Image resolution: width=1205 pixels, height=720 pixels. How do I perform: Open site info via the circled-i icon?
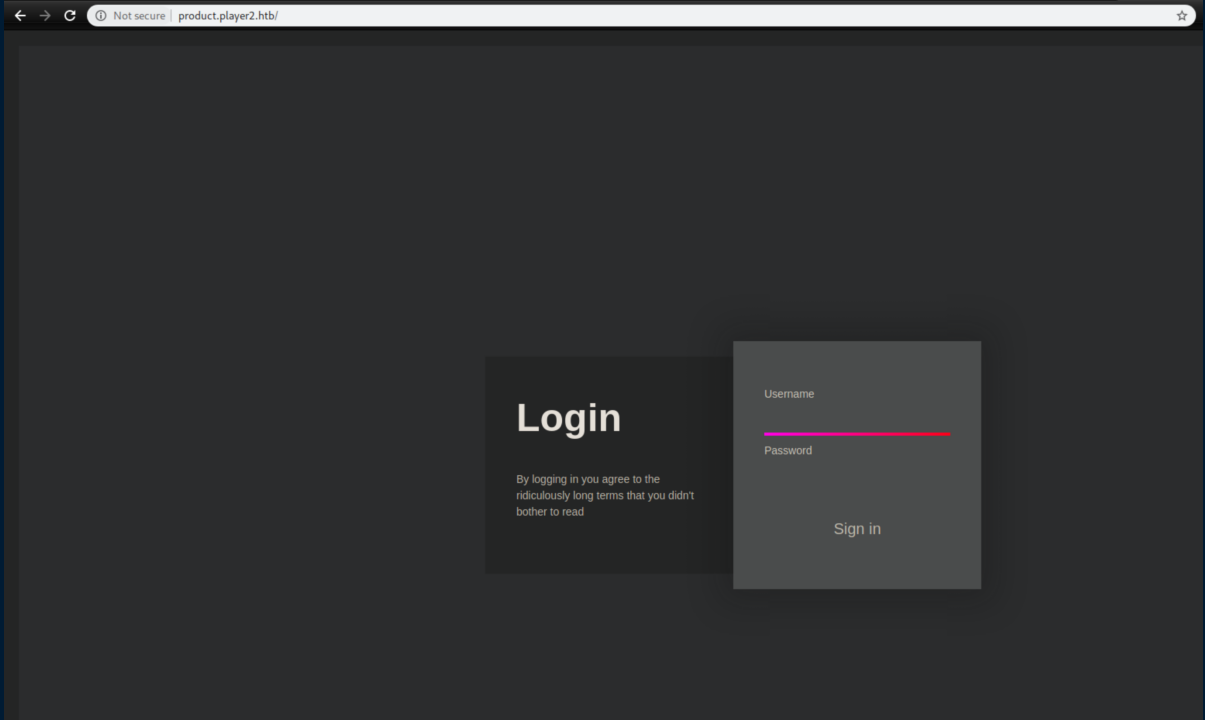coord(101,15)
